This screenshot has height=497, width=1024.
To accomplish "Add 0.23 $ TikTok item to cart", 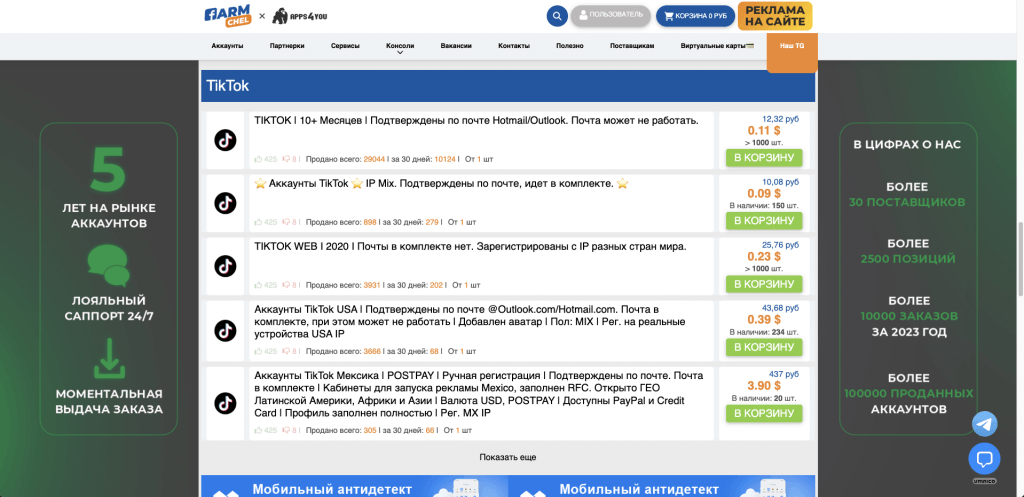I will (763, 284).
